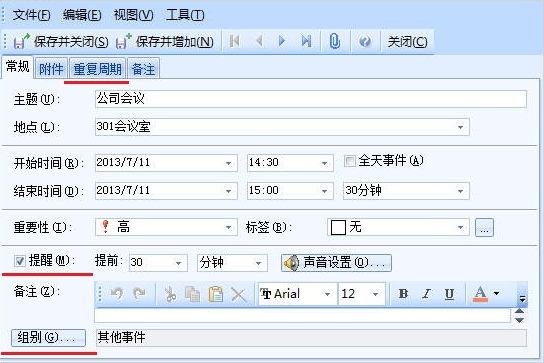Click the scissors cut icon

(x=170, y=294)
